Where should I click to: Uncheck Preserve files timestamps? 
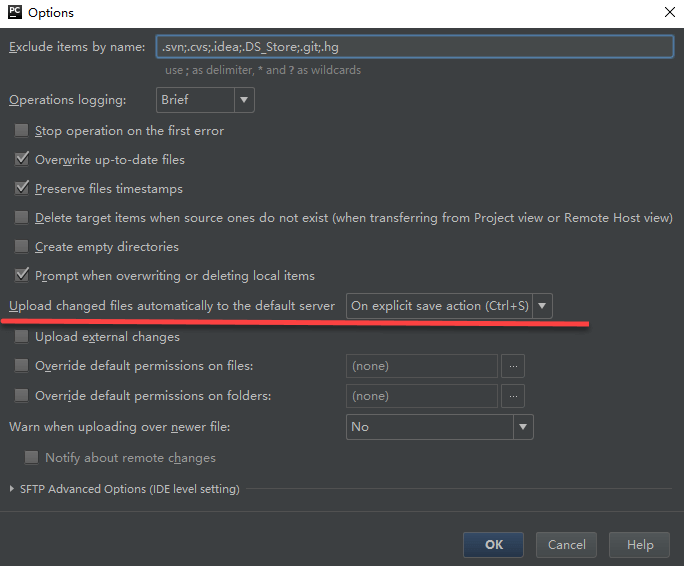coord(21,189)
